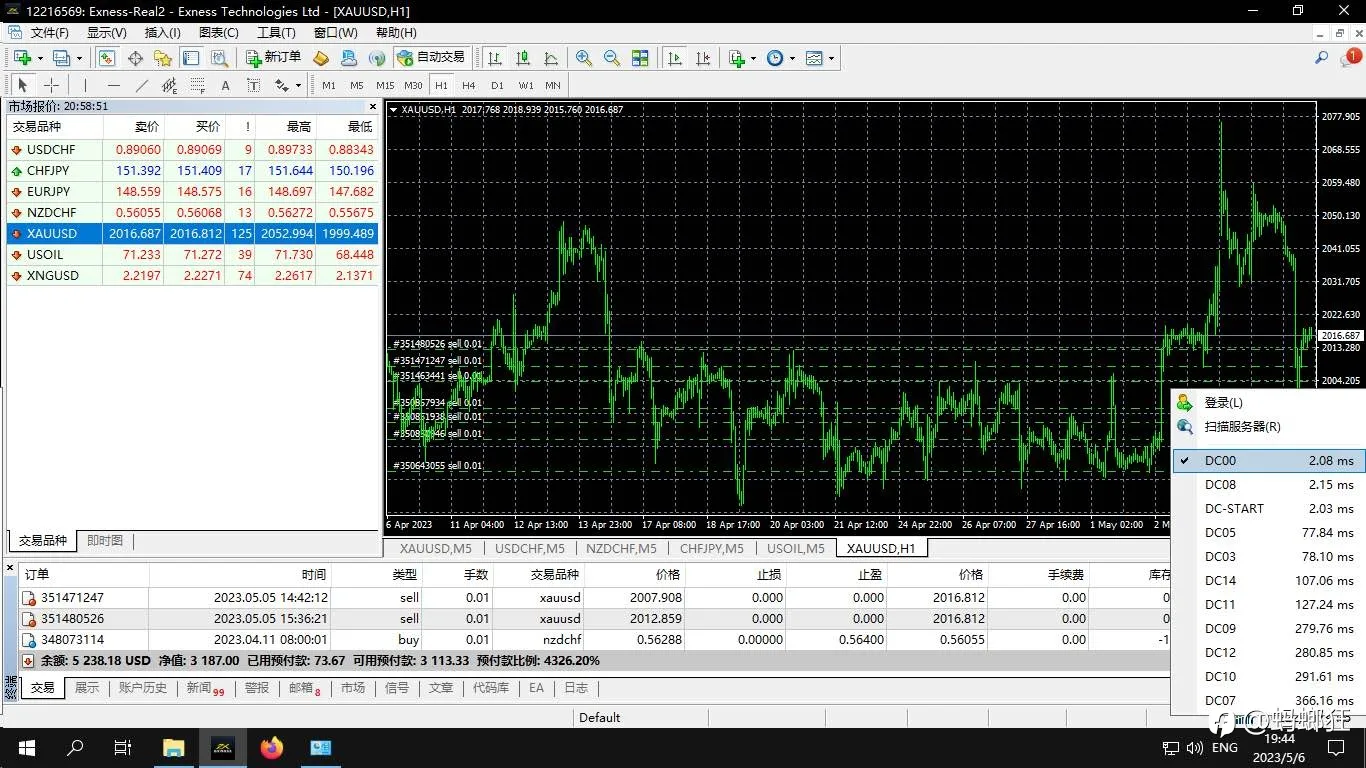This screenshot has width=1366, height=768.
Task: Expand the profiles dropdown arrow
Action: tap(79, 58)
